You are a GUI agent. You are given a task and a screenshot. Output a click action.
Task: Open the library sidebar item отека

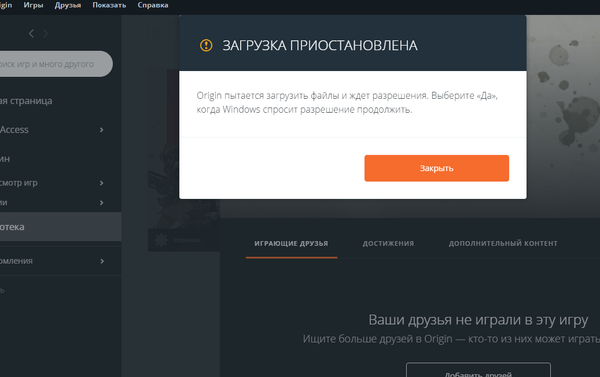point(60,227)
